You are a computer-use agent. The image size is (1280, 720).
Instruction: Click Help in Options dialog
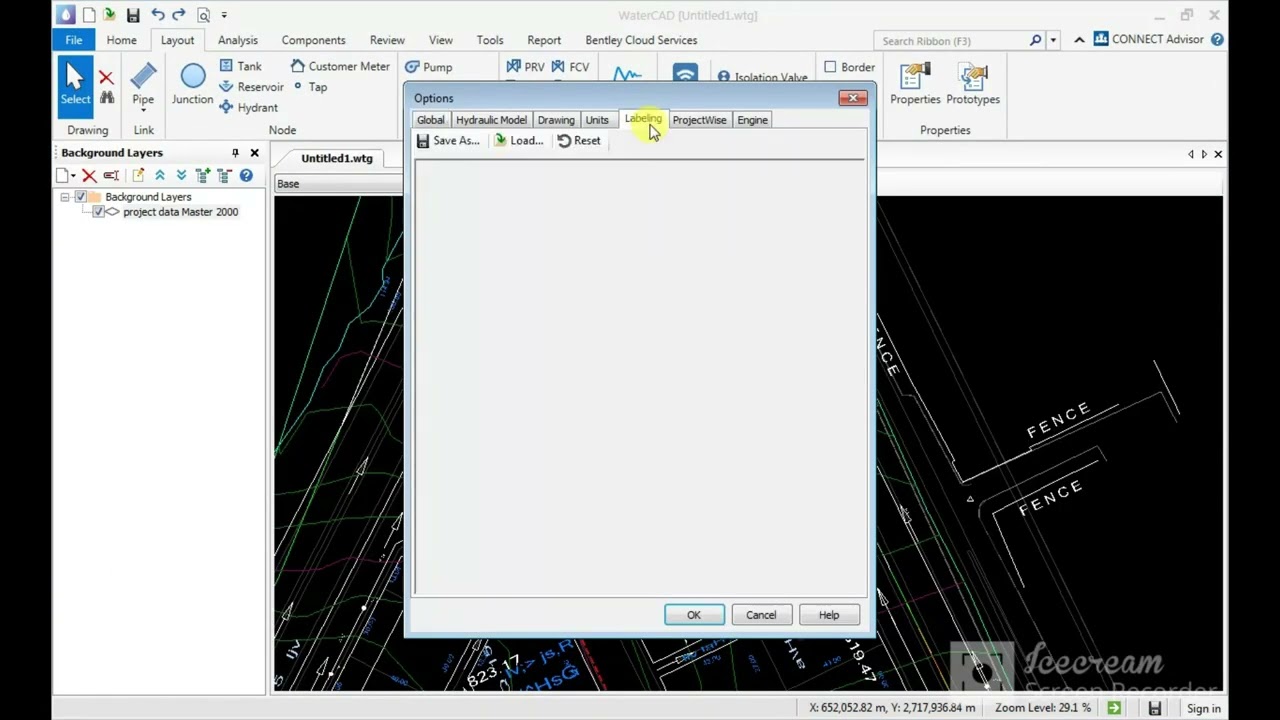pyautogui.click(x=829, y=615)
